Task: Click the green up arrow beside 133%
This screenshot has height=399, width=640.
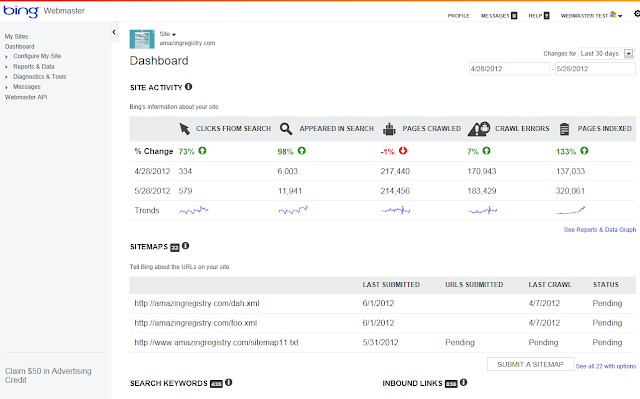Action: (584, 151)
